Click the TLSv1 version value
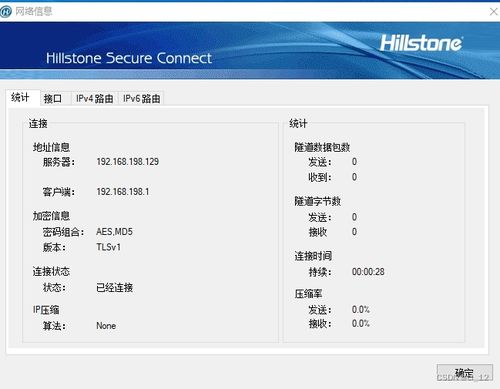500x389 pixels. pos(108,247)
